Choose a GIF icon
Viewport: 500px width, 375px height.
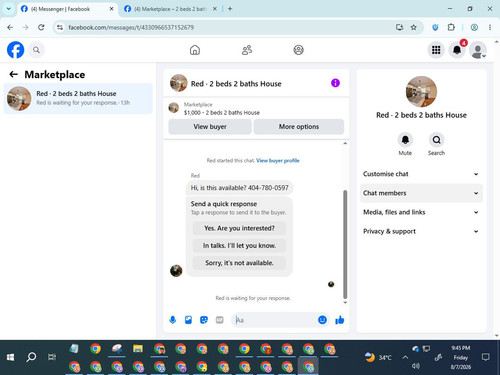click(219, 320)
